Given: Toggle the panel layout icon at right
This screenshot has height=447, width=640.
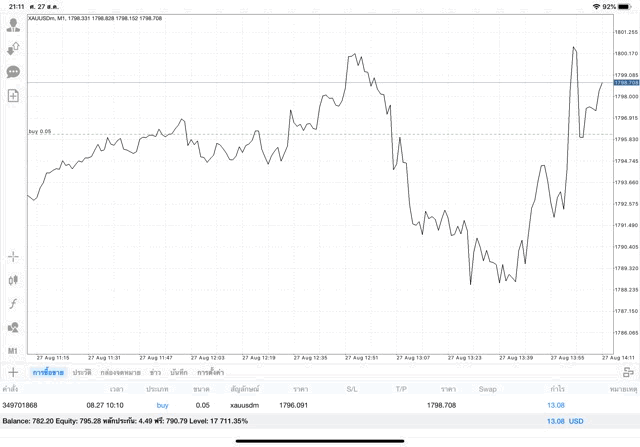Looking at the screenshot, I should [628, 372].
